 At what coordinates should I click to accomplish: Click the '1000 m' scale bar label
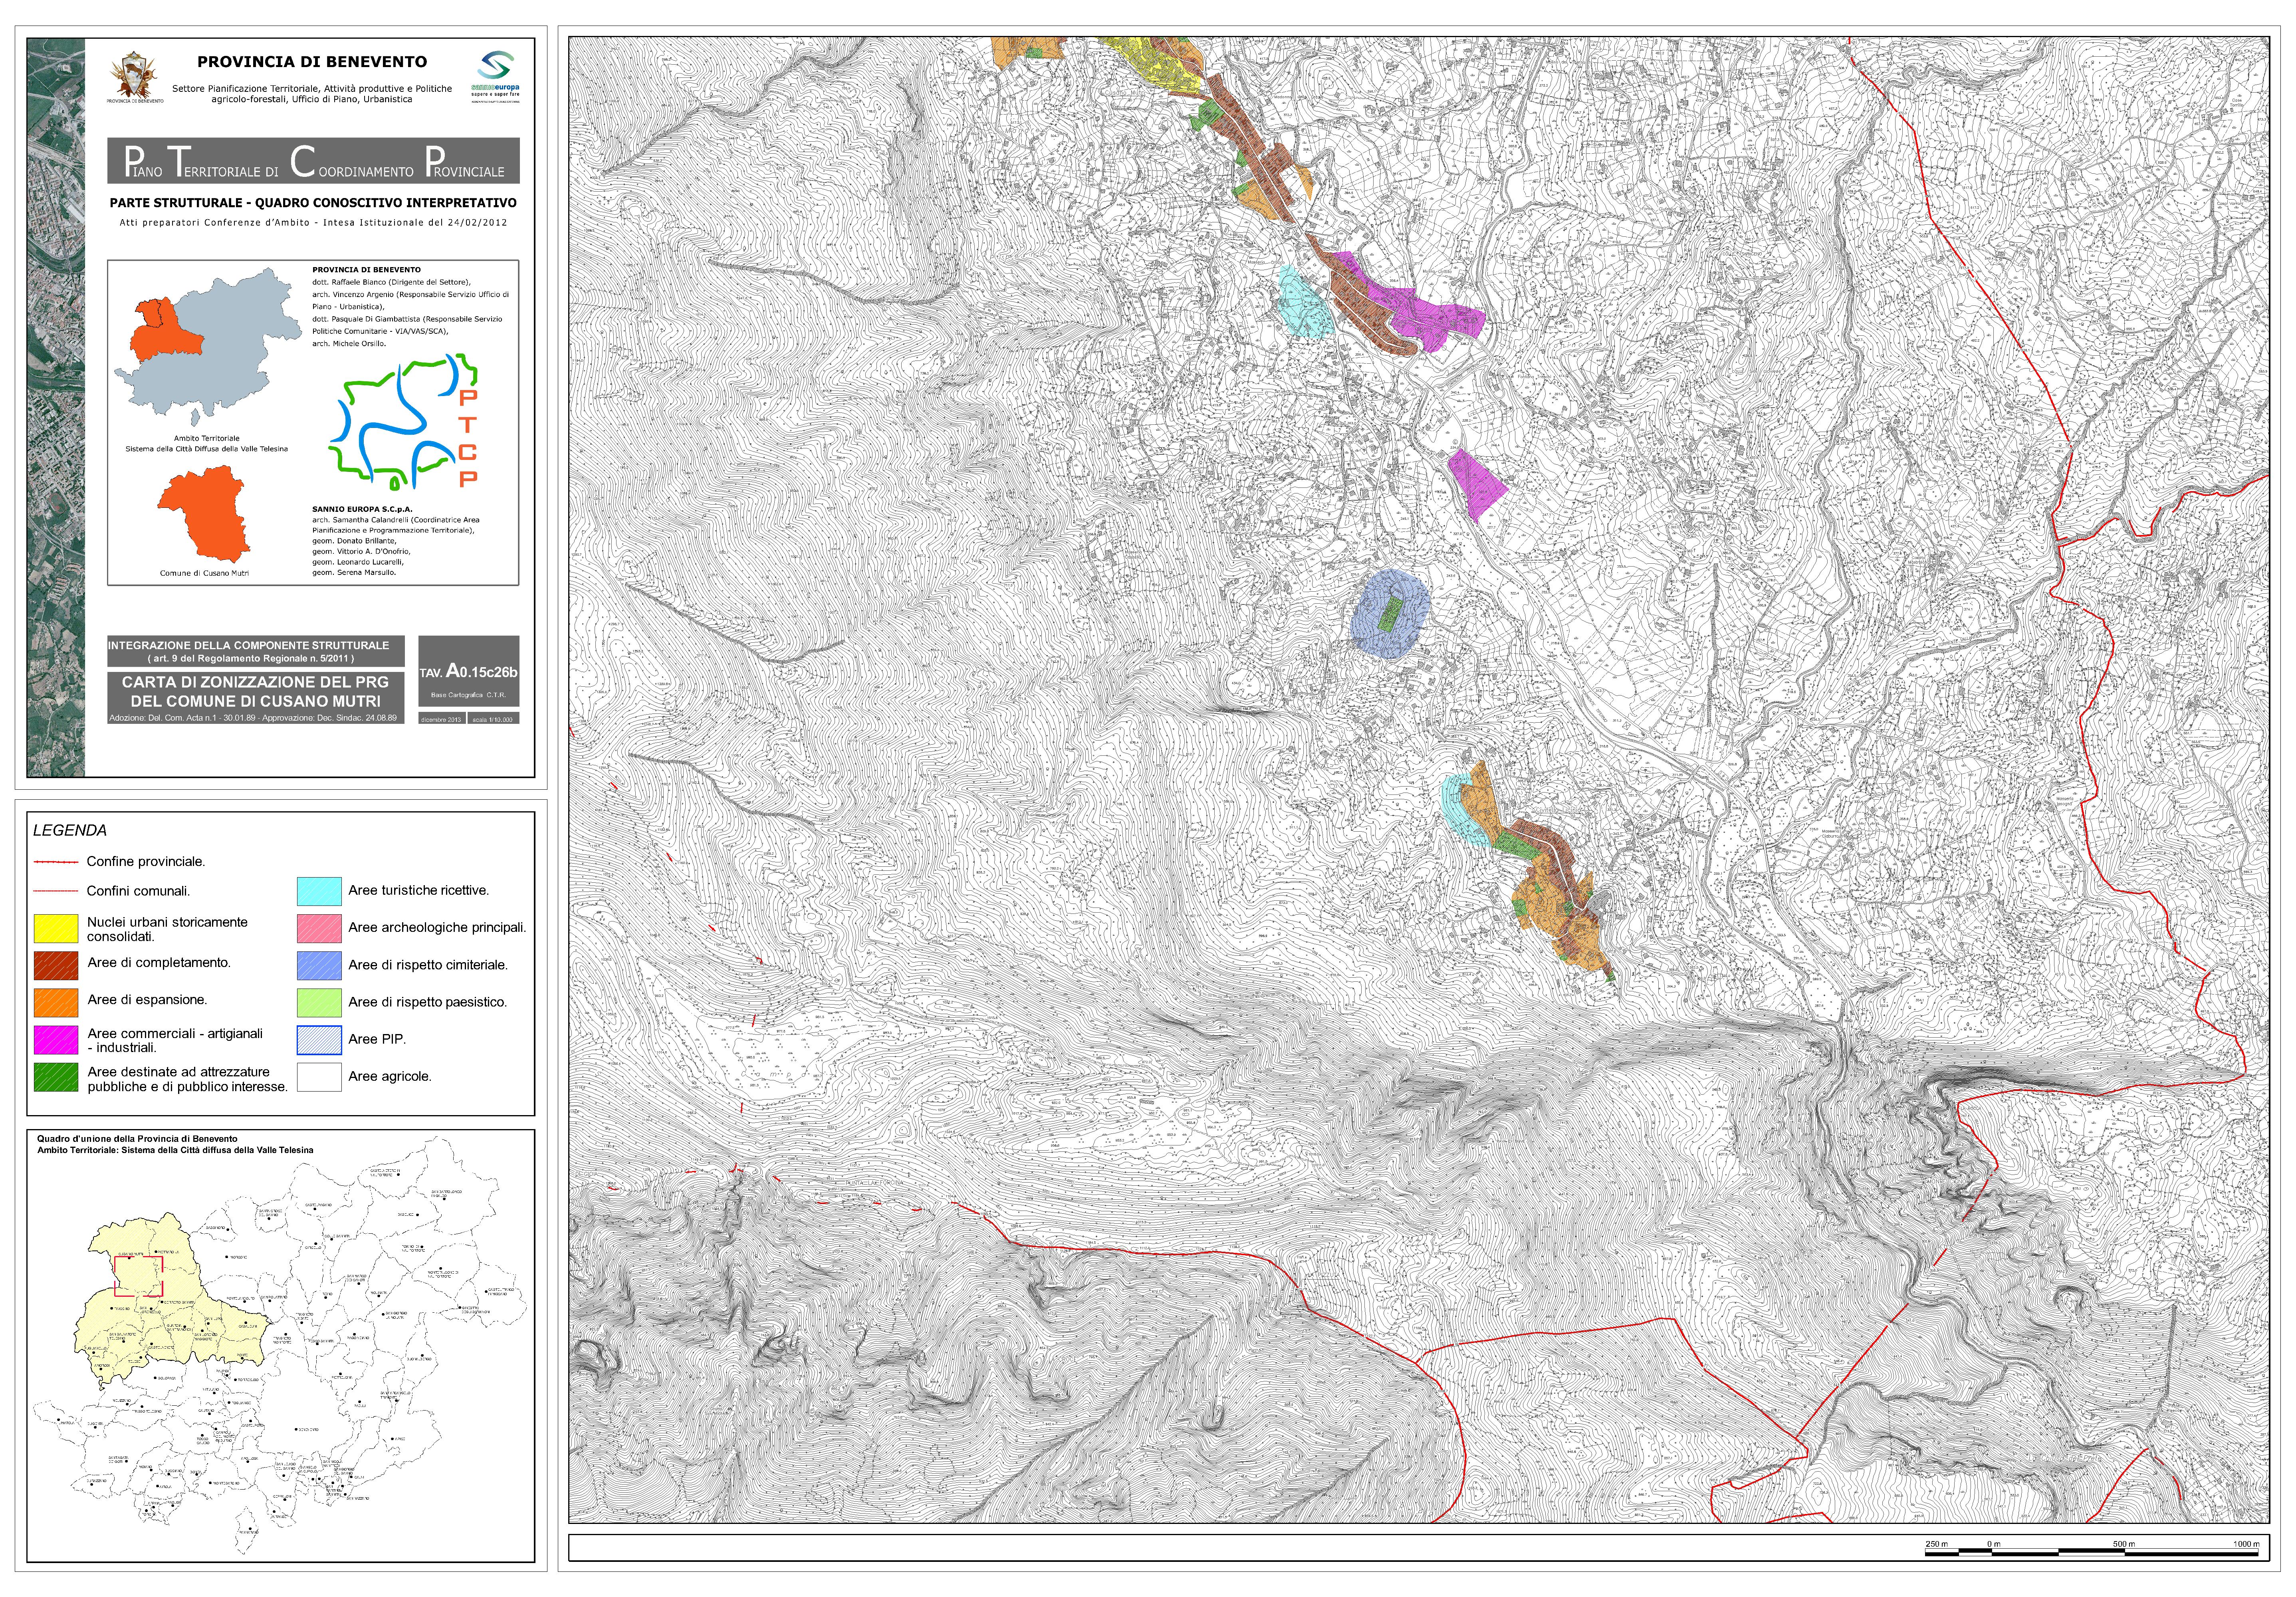point(2246,1544)
